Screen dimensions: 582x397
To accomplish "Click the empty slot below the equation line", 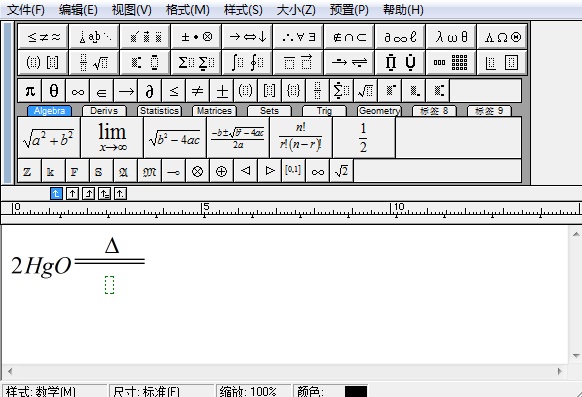I will 109,285.
